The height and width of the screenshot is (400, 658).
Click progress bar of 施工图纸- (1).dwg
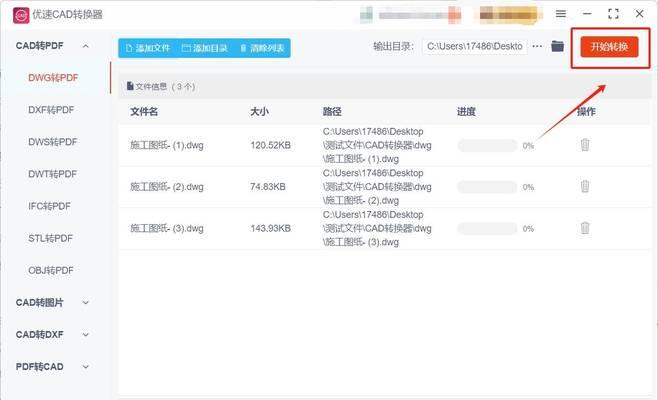pyautogui.click(x=487, y=146)
